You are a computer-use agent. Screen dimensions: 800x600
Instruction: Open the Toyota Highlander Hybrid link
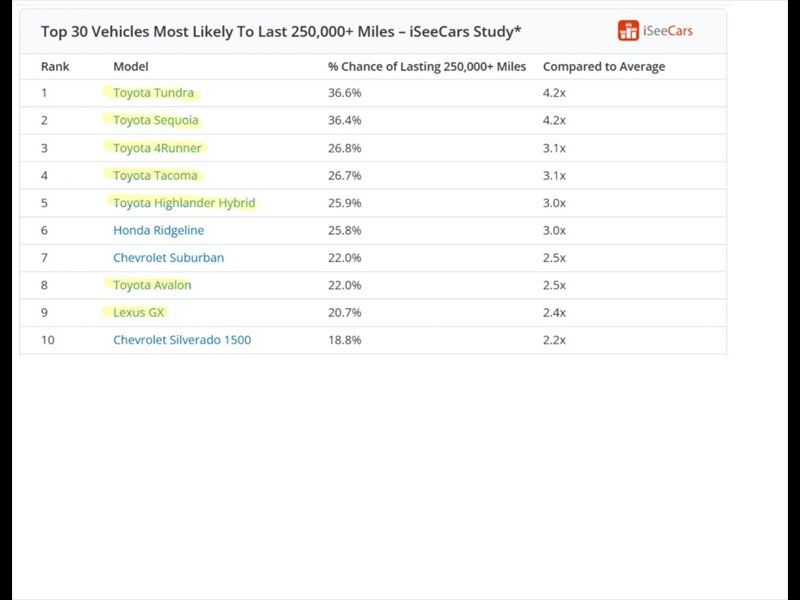184,203
